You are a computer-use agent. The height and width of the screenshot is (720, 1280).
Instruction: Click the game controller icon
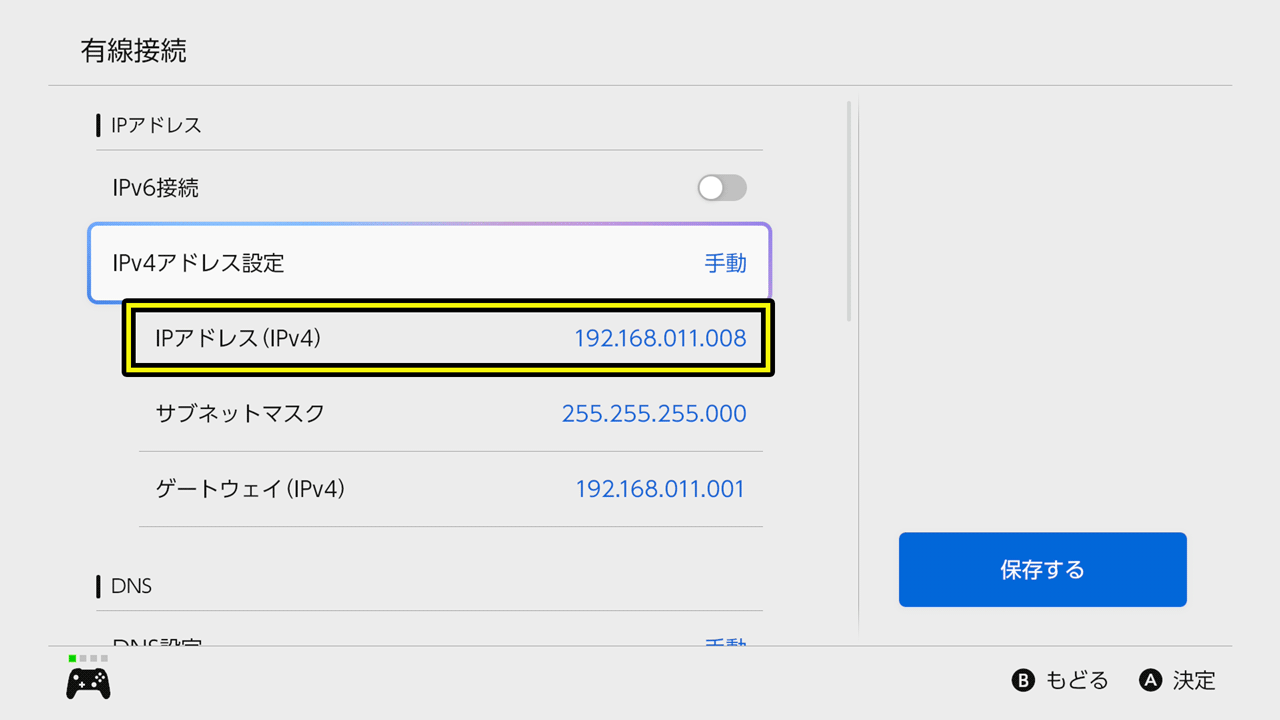[x=88, y=683]
